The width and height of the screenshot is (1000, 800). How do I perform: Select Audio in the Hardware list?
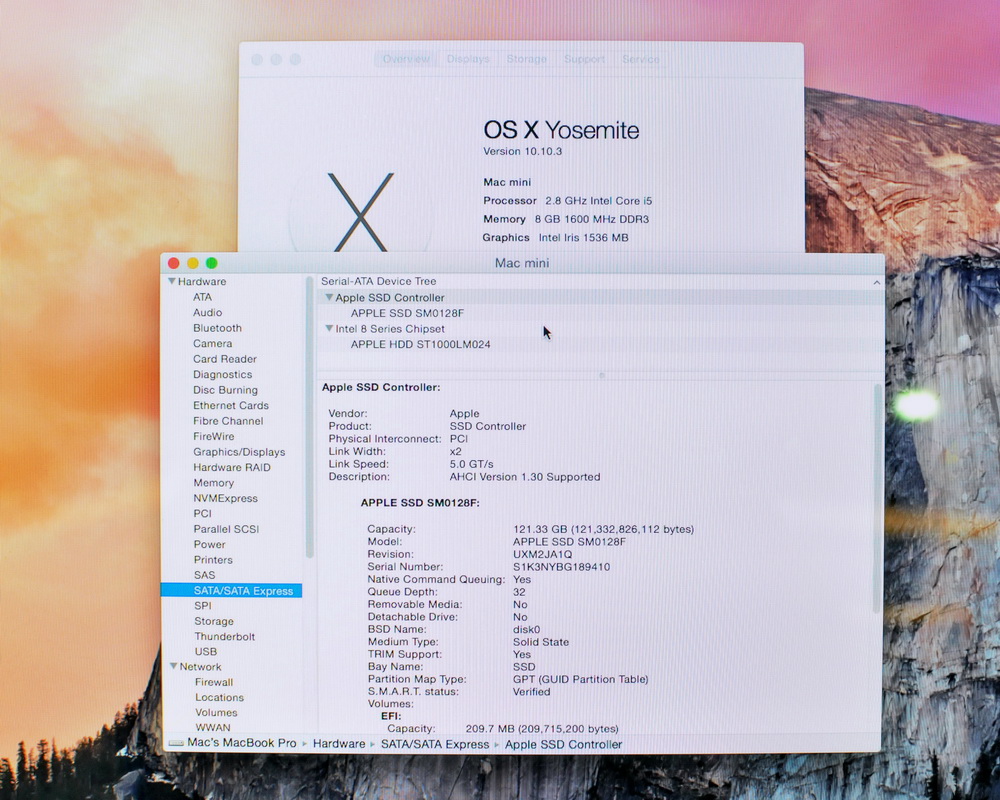click(207, 313)
